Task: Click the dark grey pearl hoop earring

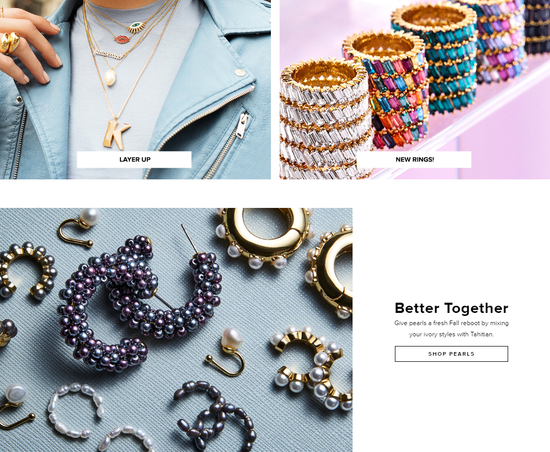Action: point(216,416)
